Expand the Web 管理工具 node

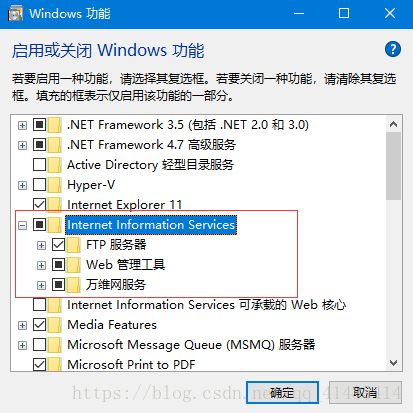coord(41,265)
